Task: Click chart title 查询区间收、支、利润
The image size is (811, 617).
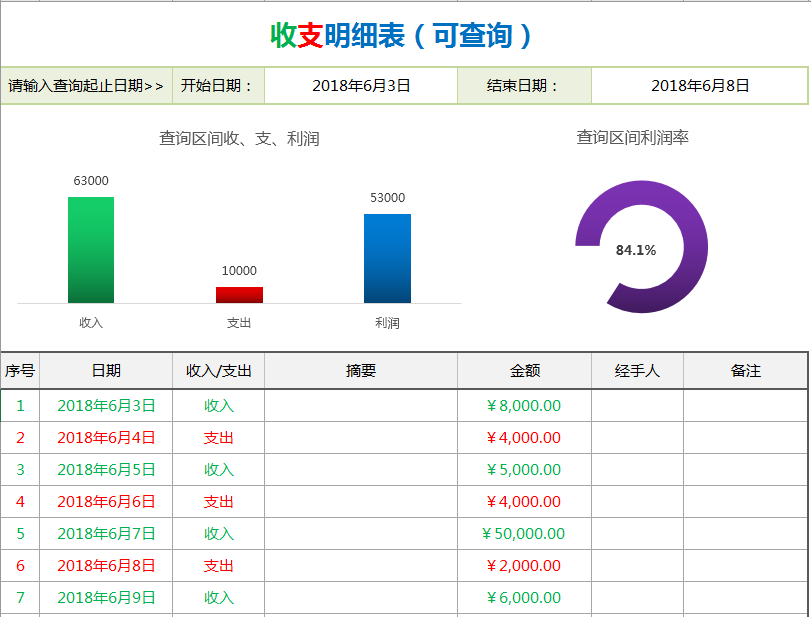Action: pyautogui.click(x=239, y=139)
